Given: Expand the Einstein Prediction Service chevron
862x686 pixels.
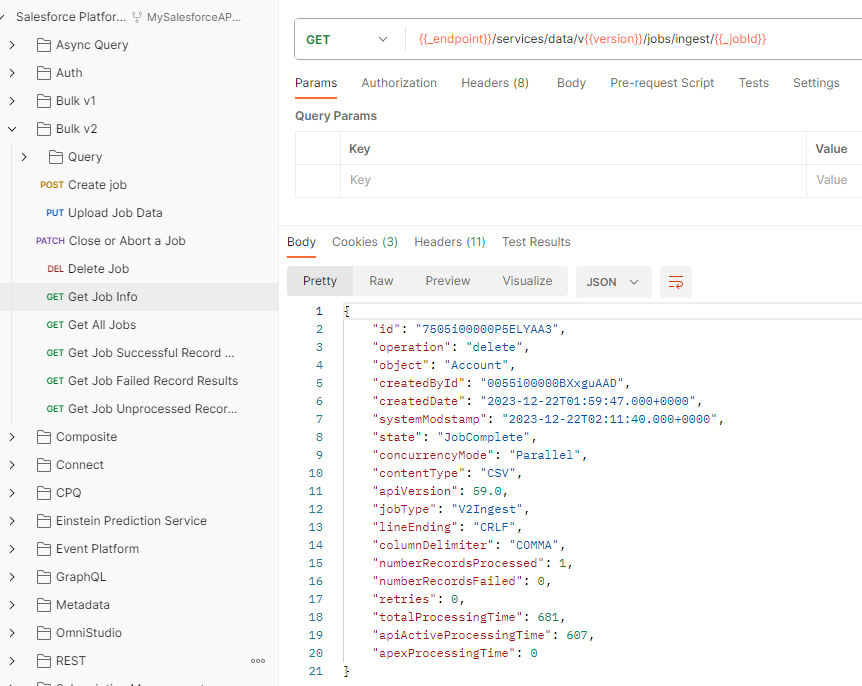Looking at the screenshot, I should [x=12, y=521].
